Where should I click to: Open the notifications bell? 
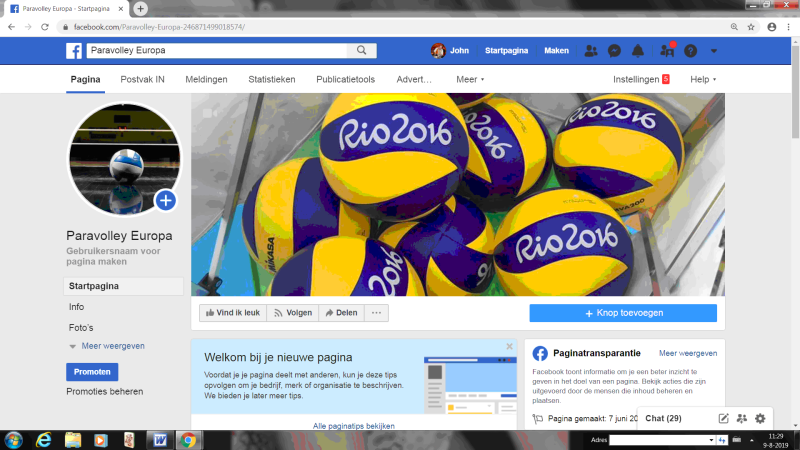[640, 51]
